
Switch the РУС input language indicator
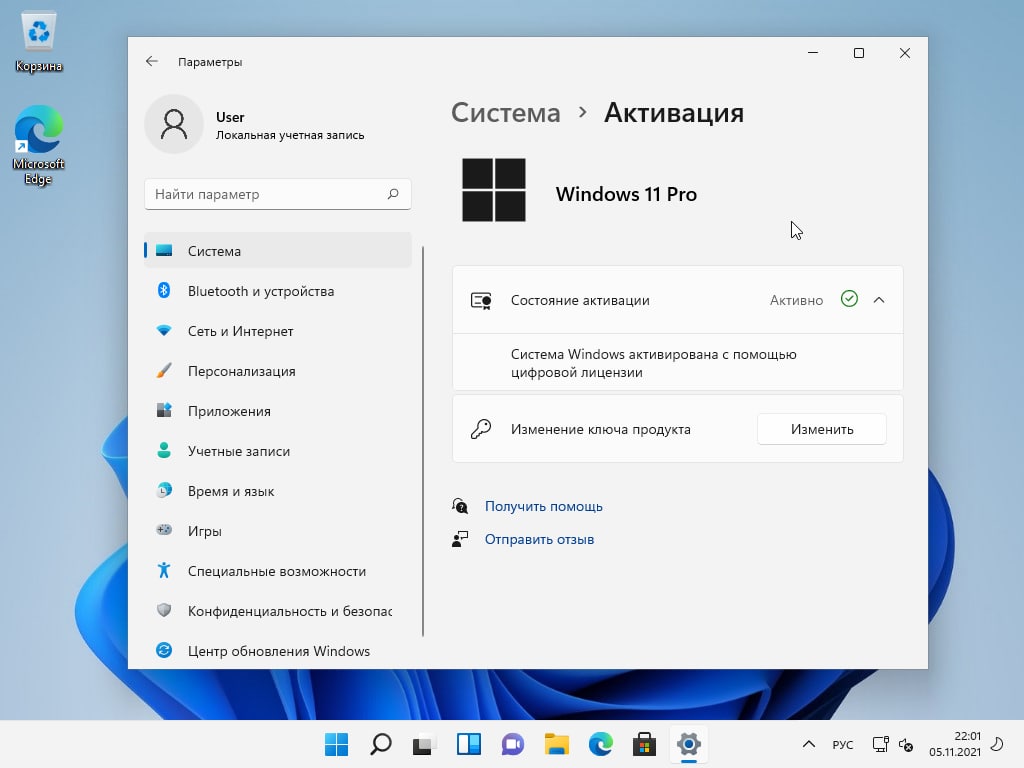pos(842,744)
